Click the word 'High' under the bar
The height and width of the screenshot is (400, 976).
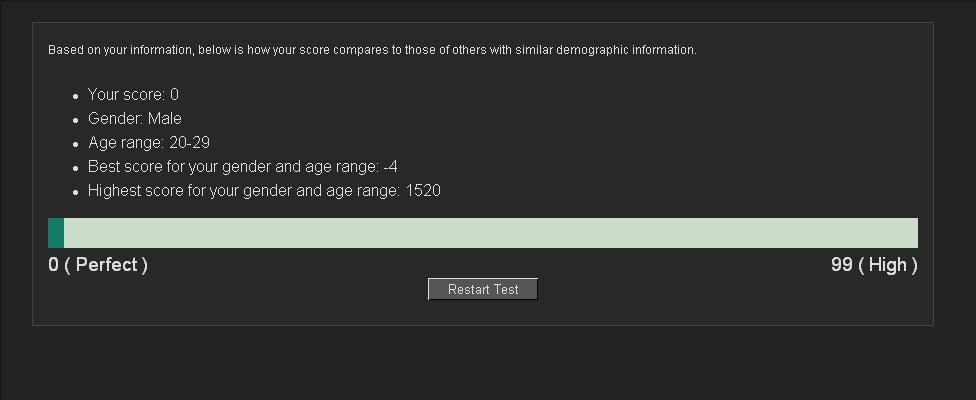(x=888, y=265)
